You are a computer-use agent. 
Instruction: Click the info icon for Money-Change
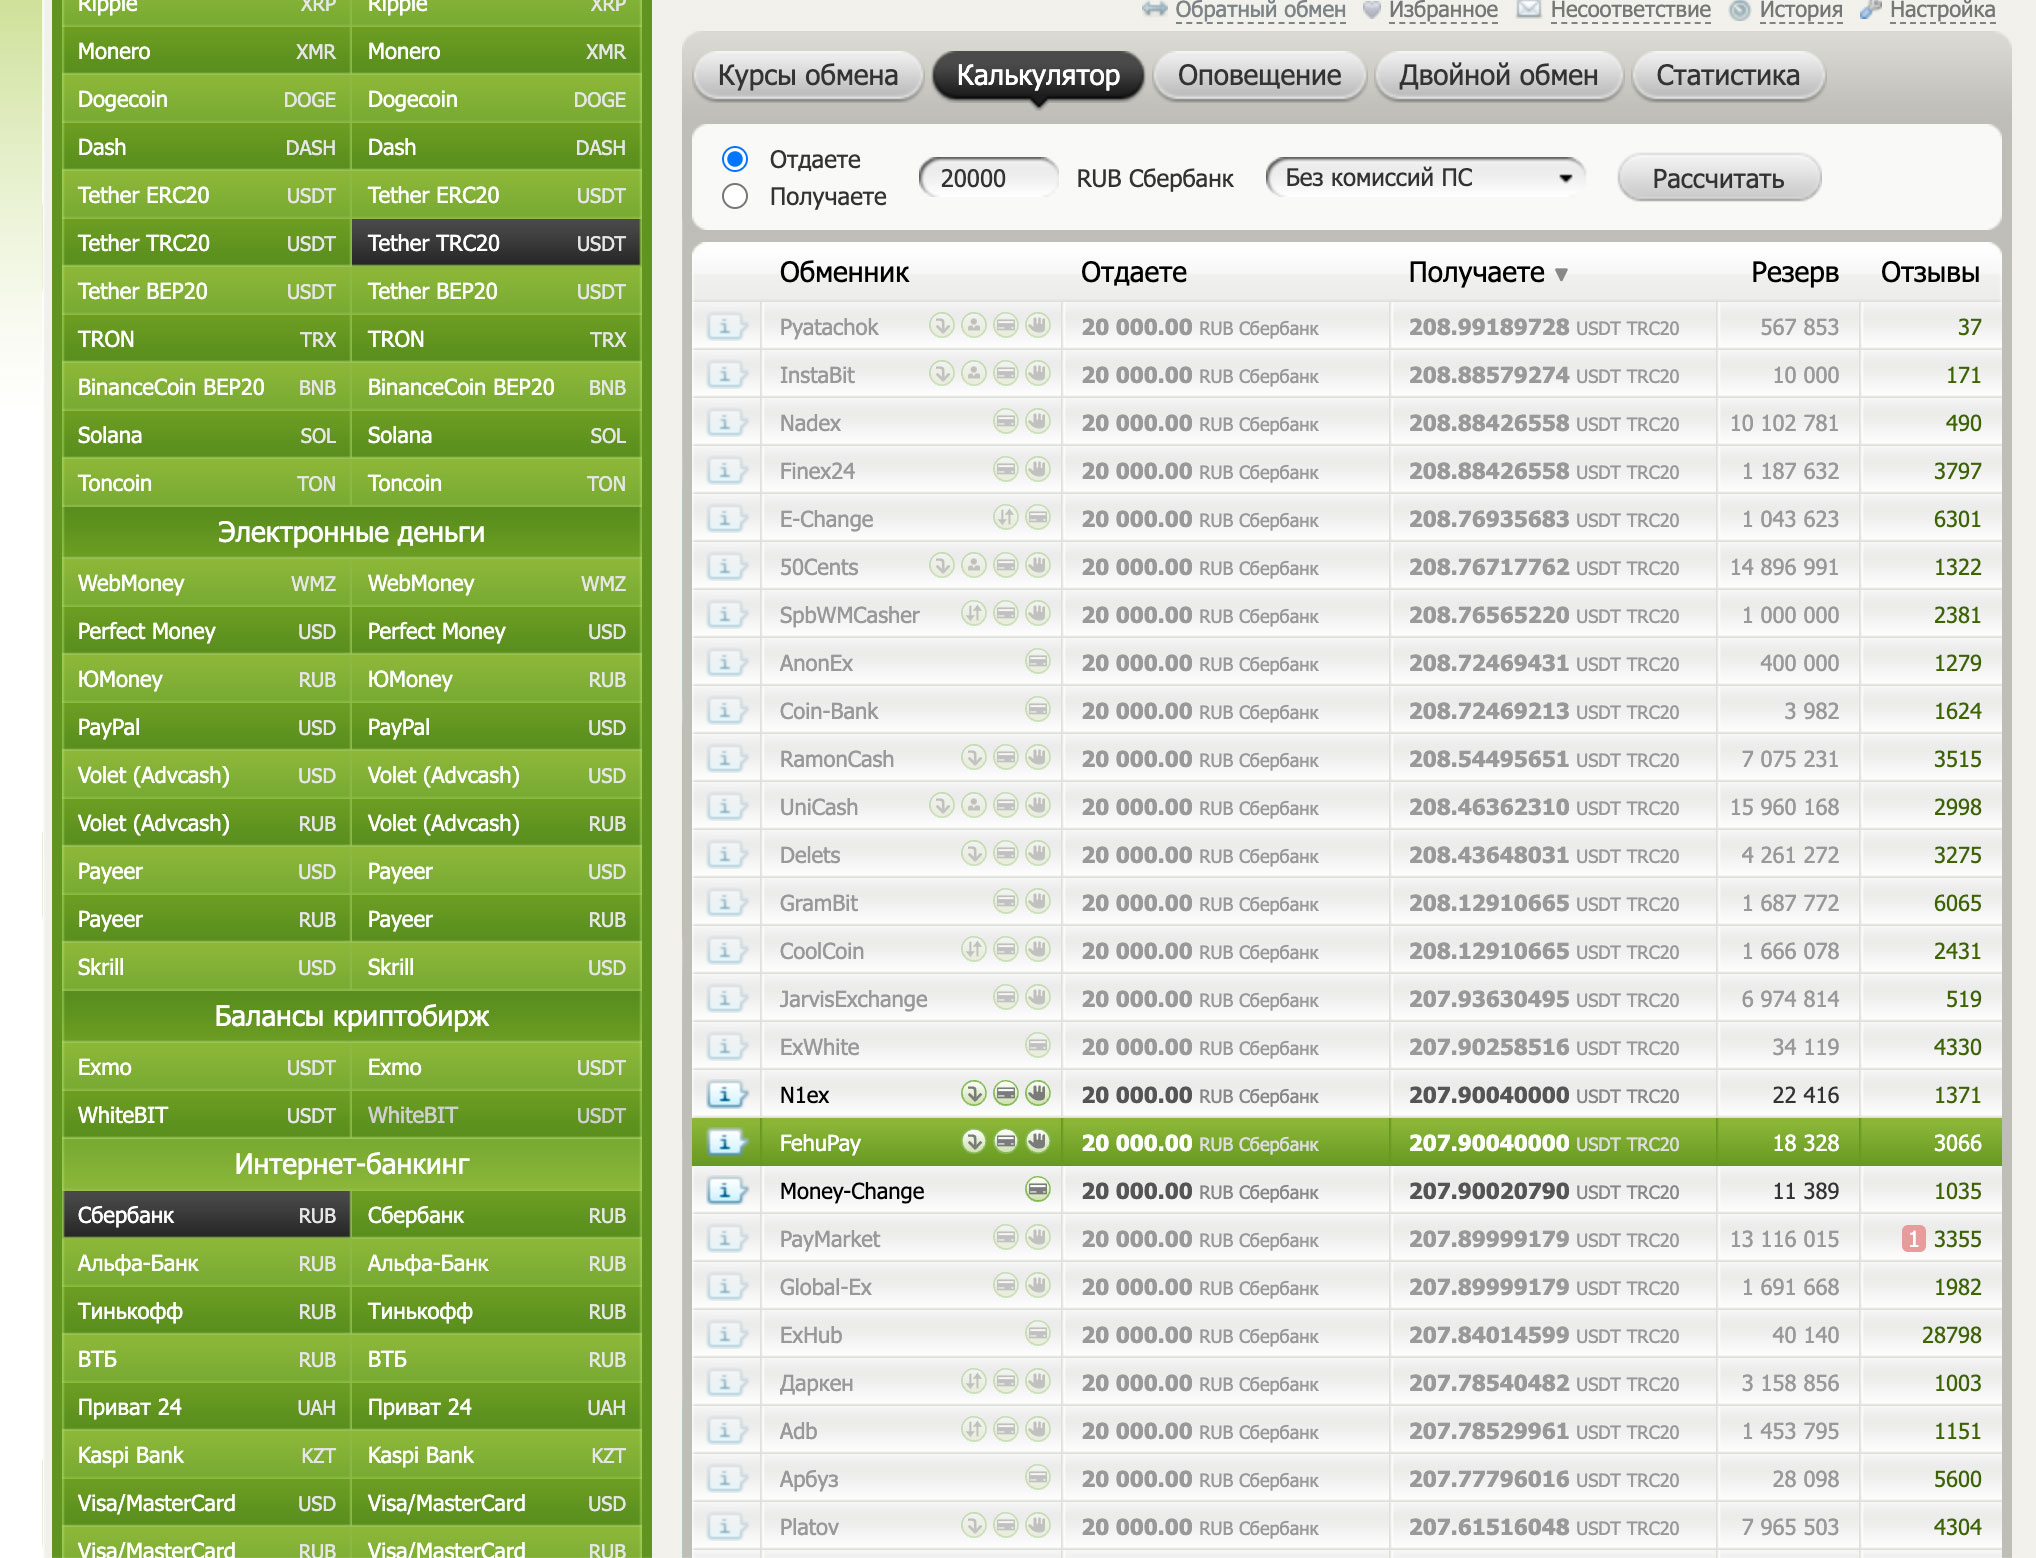click(726, 1191)
